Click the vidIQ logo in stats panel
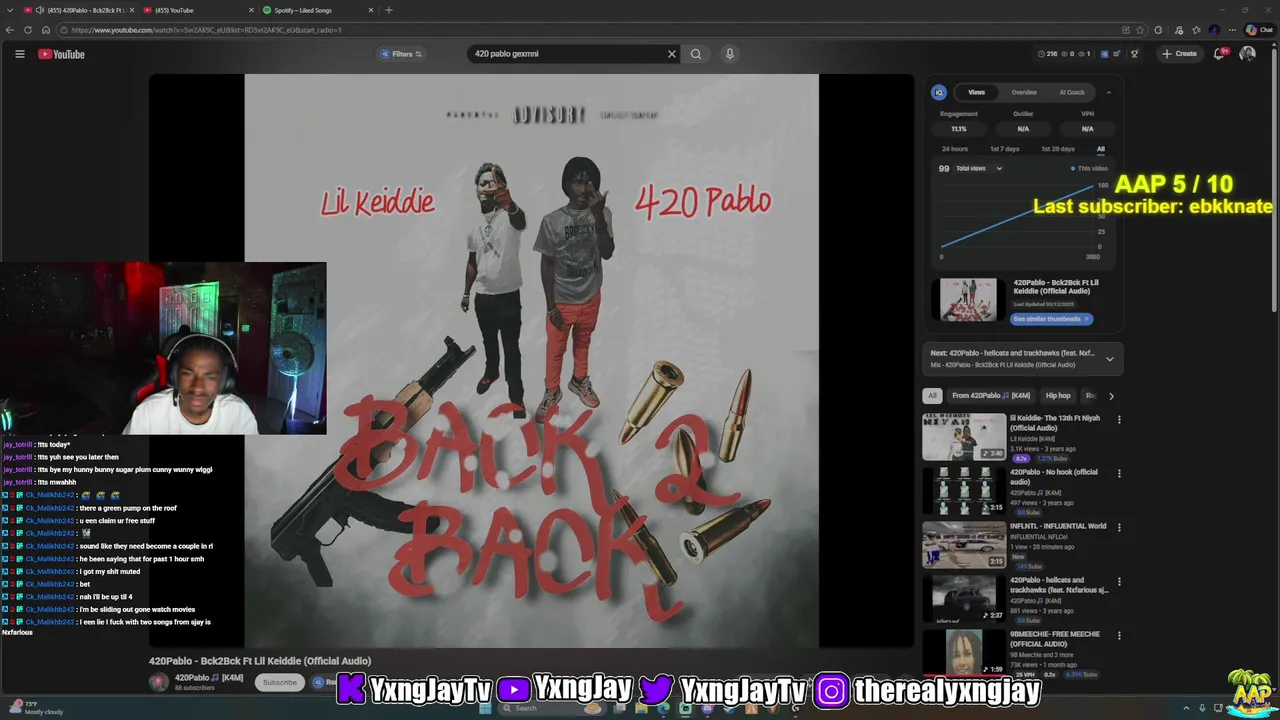Viewport: 1280px width, 720px height. point(939,92)
